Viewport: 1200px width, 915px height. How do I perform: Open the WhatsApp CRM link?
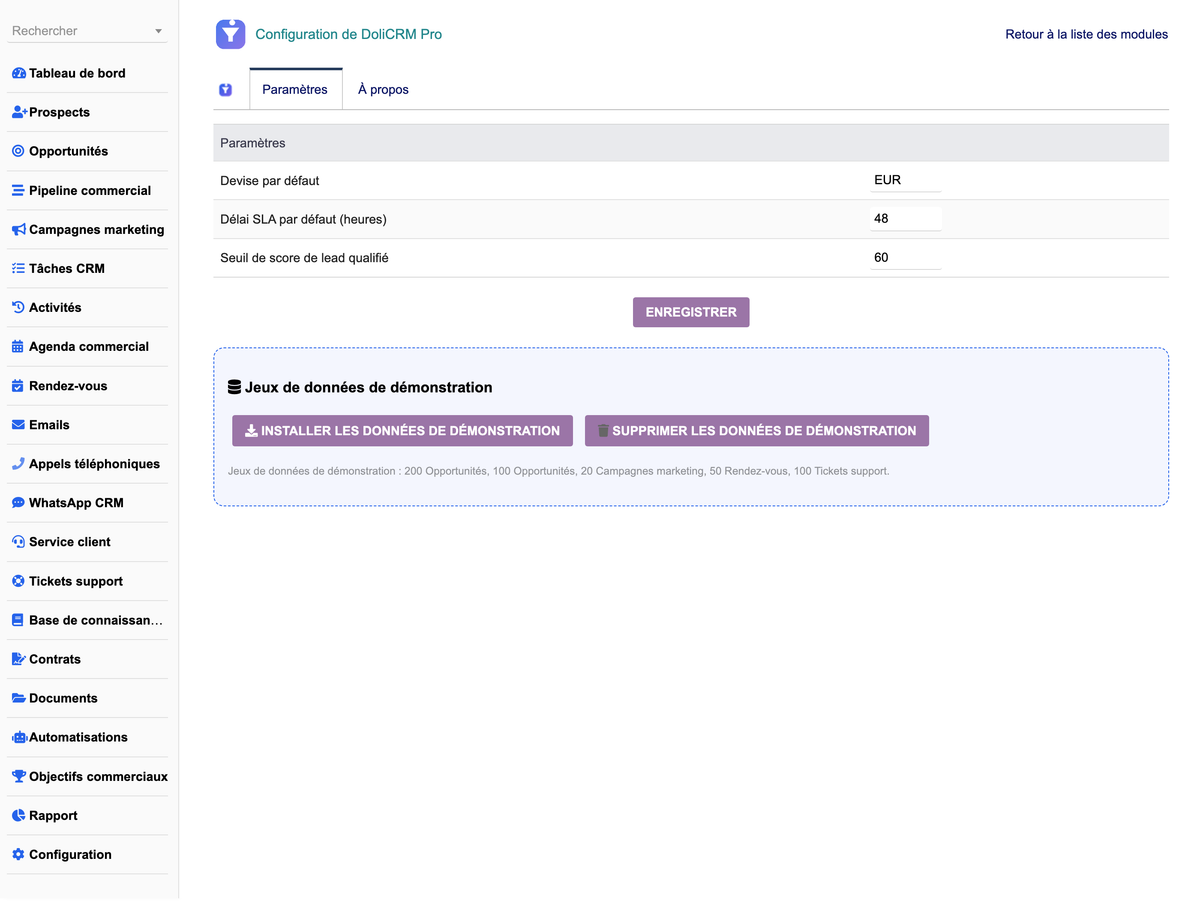[76, 503]
